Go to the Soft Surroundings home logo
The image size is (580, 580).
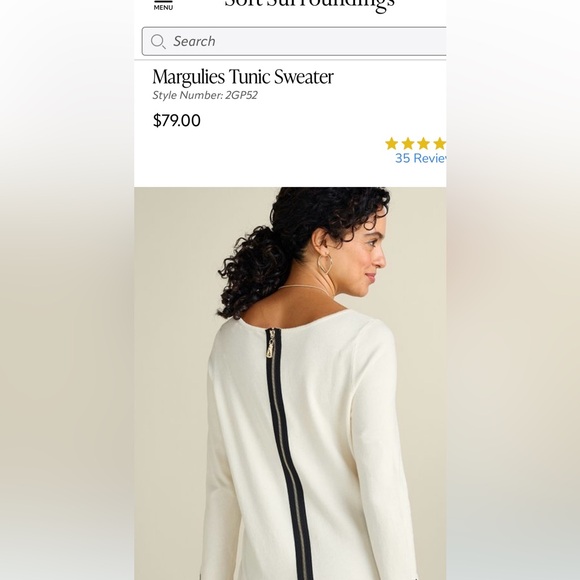[x=309, y=4]
